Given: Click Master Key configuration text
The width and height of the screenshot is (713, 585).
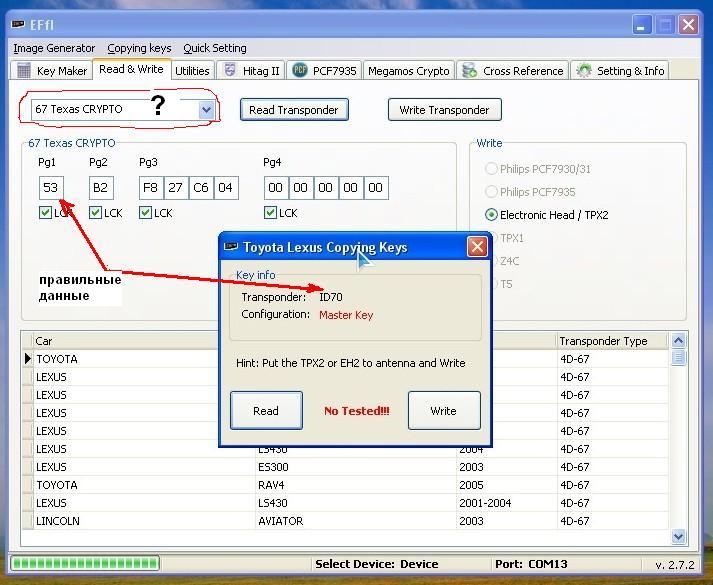Looking at the screenshot, I should coord(346,315).
